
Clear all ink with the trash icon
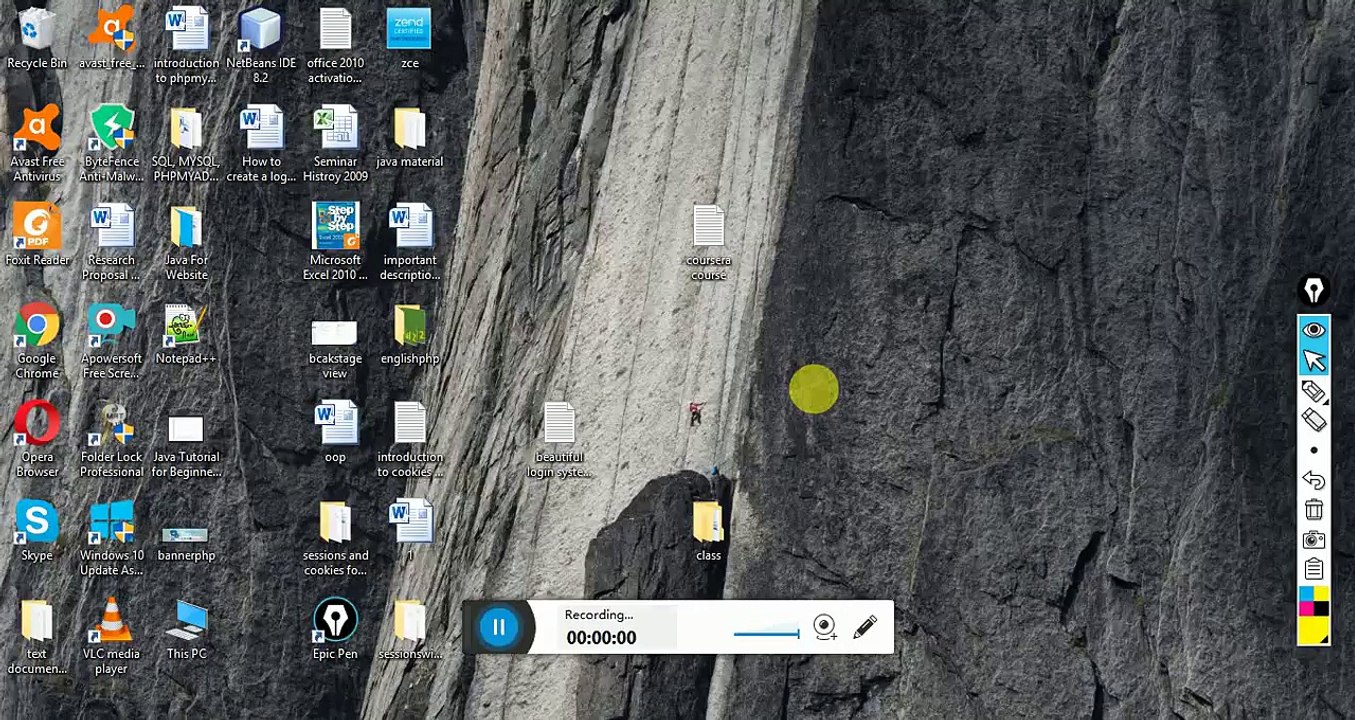(1314, 510)
